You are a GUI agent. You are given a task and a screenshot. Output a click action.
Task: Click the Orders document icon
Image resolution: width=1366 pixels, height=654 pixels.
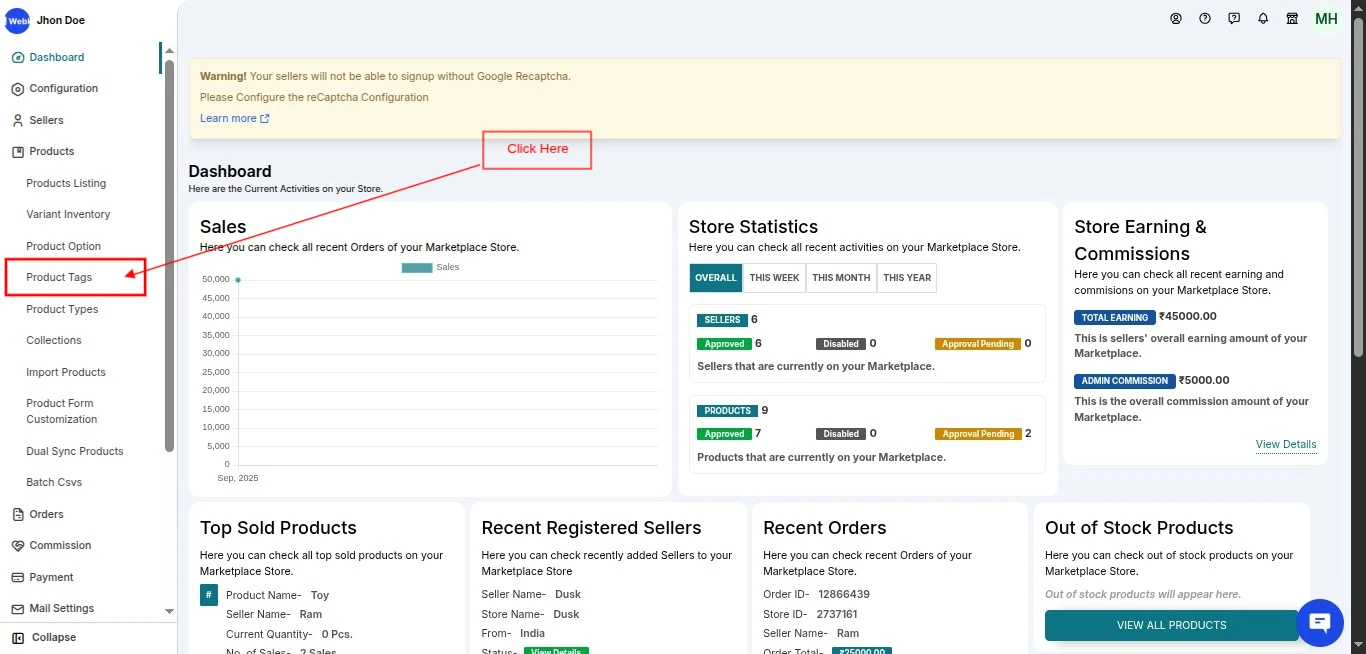[17, 514]
